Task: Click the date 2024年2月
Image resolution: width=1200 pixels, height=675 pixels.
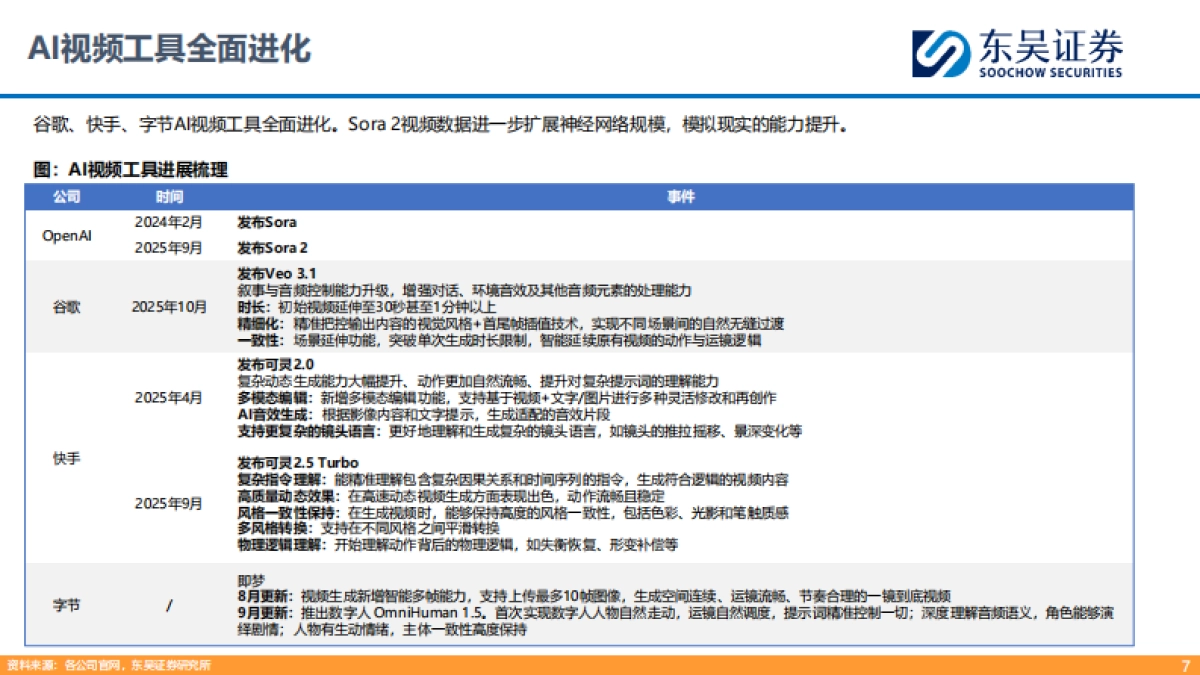Action: click(168, 223)
